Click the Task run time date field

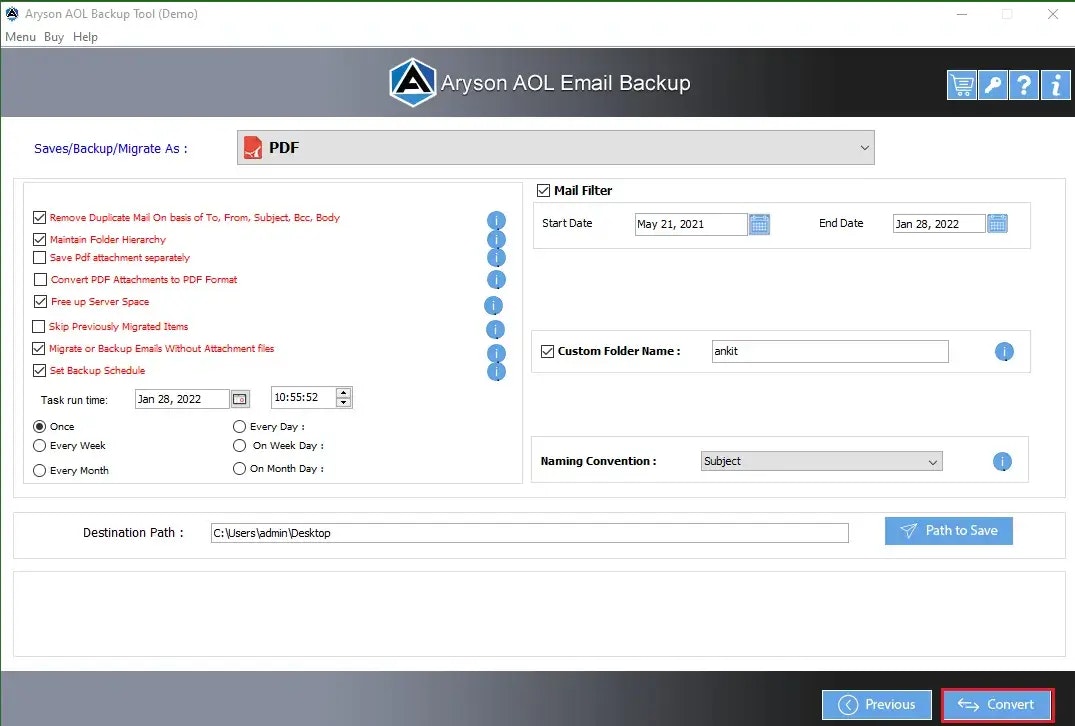[x=182, y=399]
